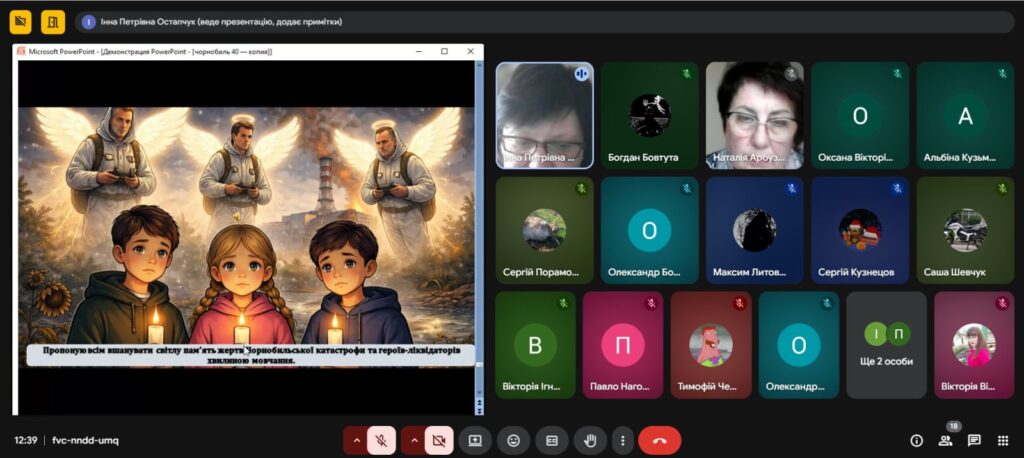Open meeting details info panel
This screenshot has height=458, width=1024.
916,440
